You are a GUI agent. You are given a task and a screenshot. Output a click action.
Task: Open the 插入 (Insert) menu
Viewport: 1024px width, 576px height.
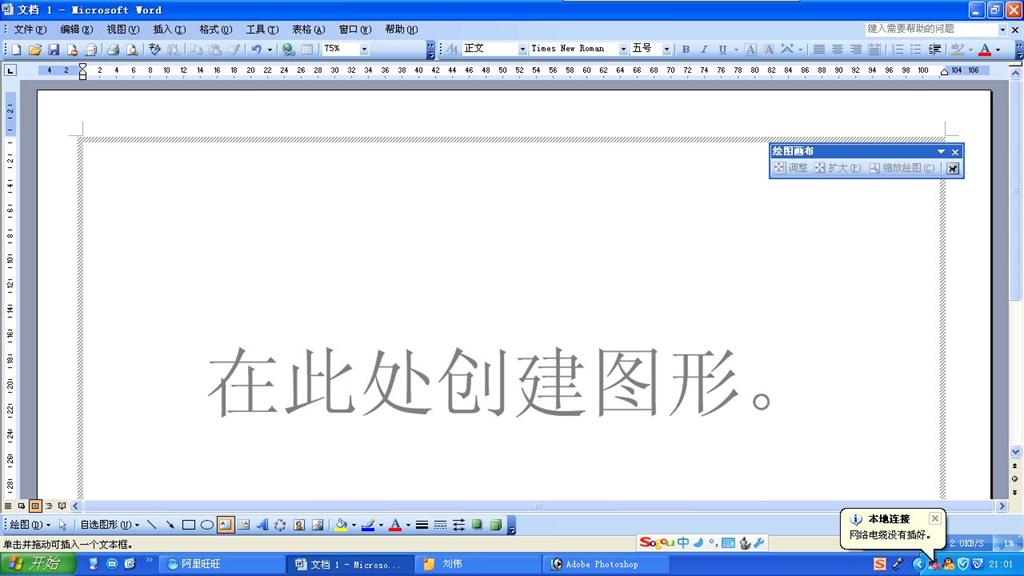[x=168, y=30]
